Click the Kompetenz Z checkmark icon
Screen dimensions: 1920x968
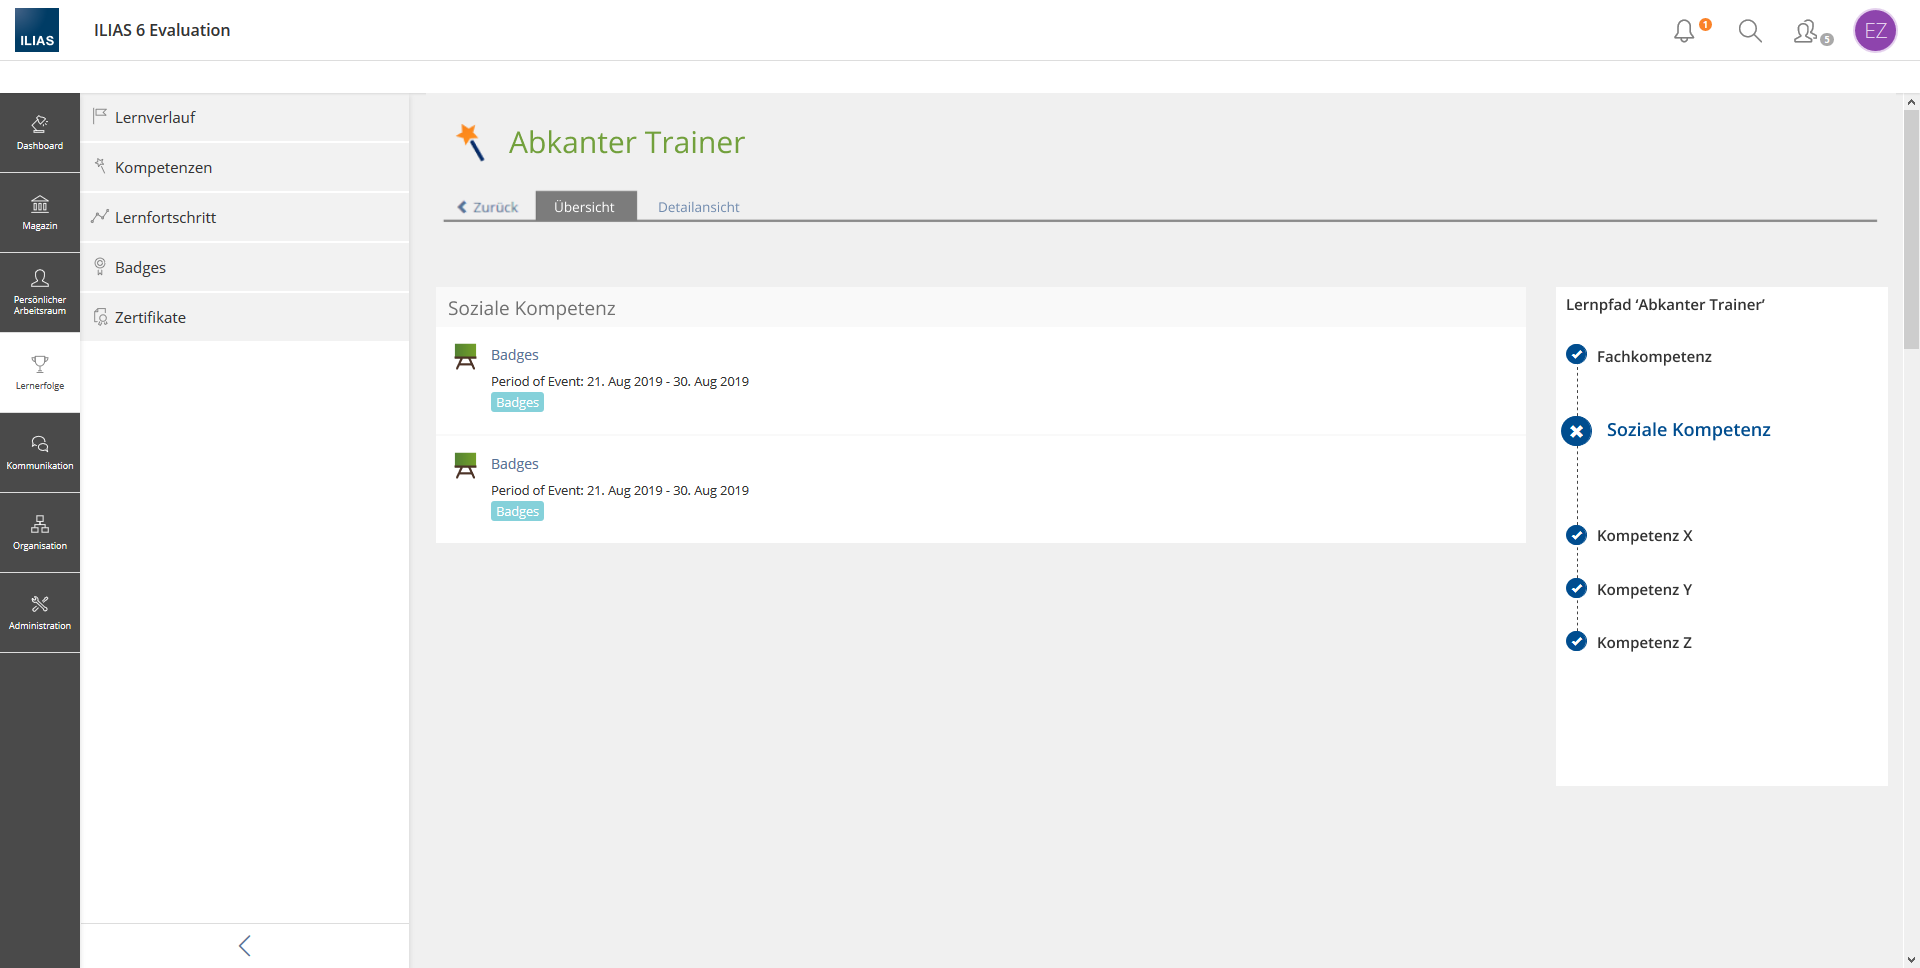click(x=1576, y=641)
